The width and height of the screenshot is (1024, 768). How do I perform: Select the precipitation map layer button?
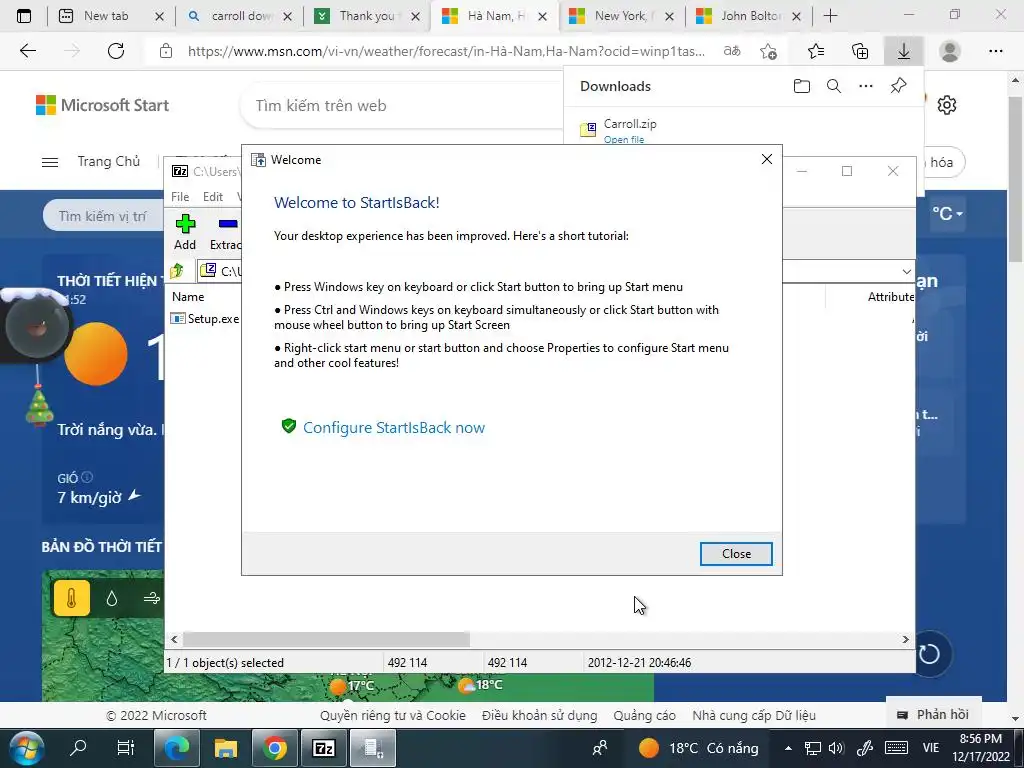(x=112, y=598)
